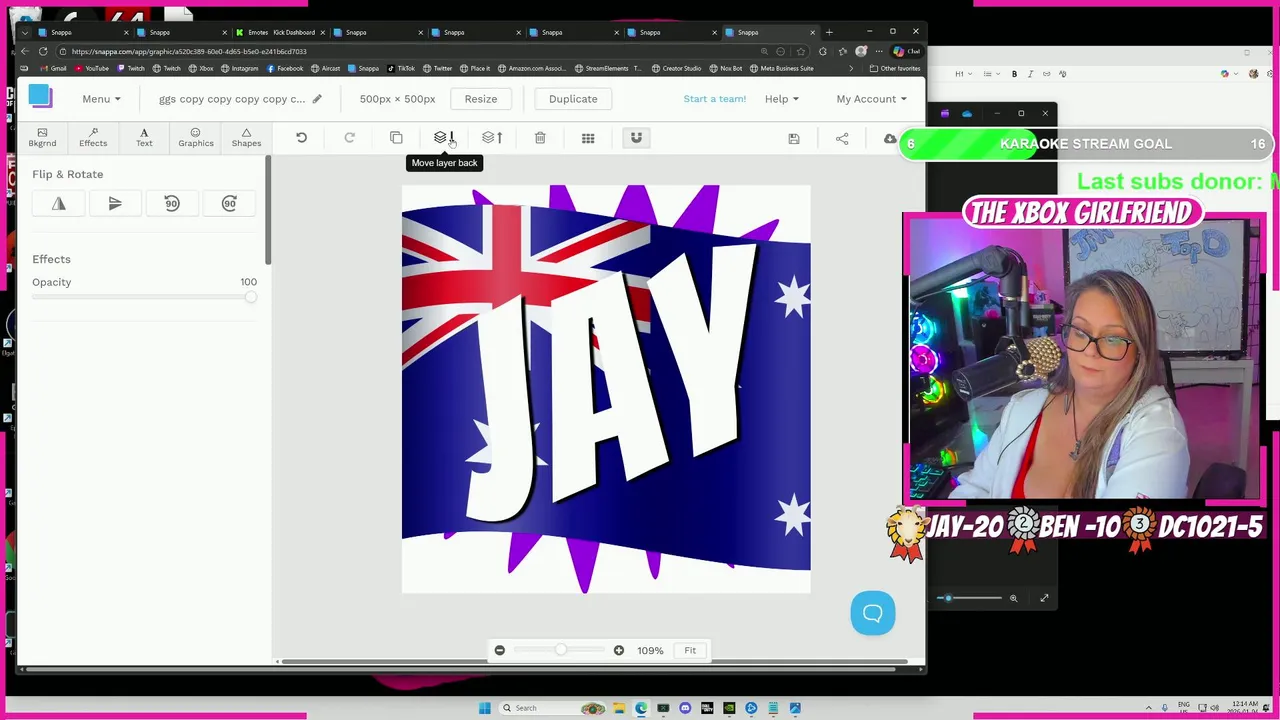The width and height of the screenshot is (1280, 720).
Task: Open the TikTok bookmark
Action: coord(401,68)
